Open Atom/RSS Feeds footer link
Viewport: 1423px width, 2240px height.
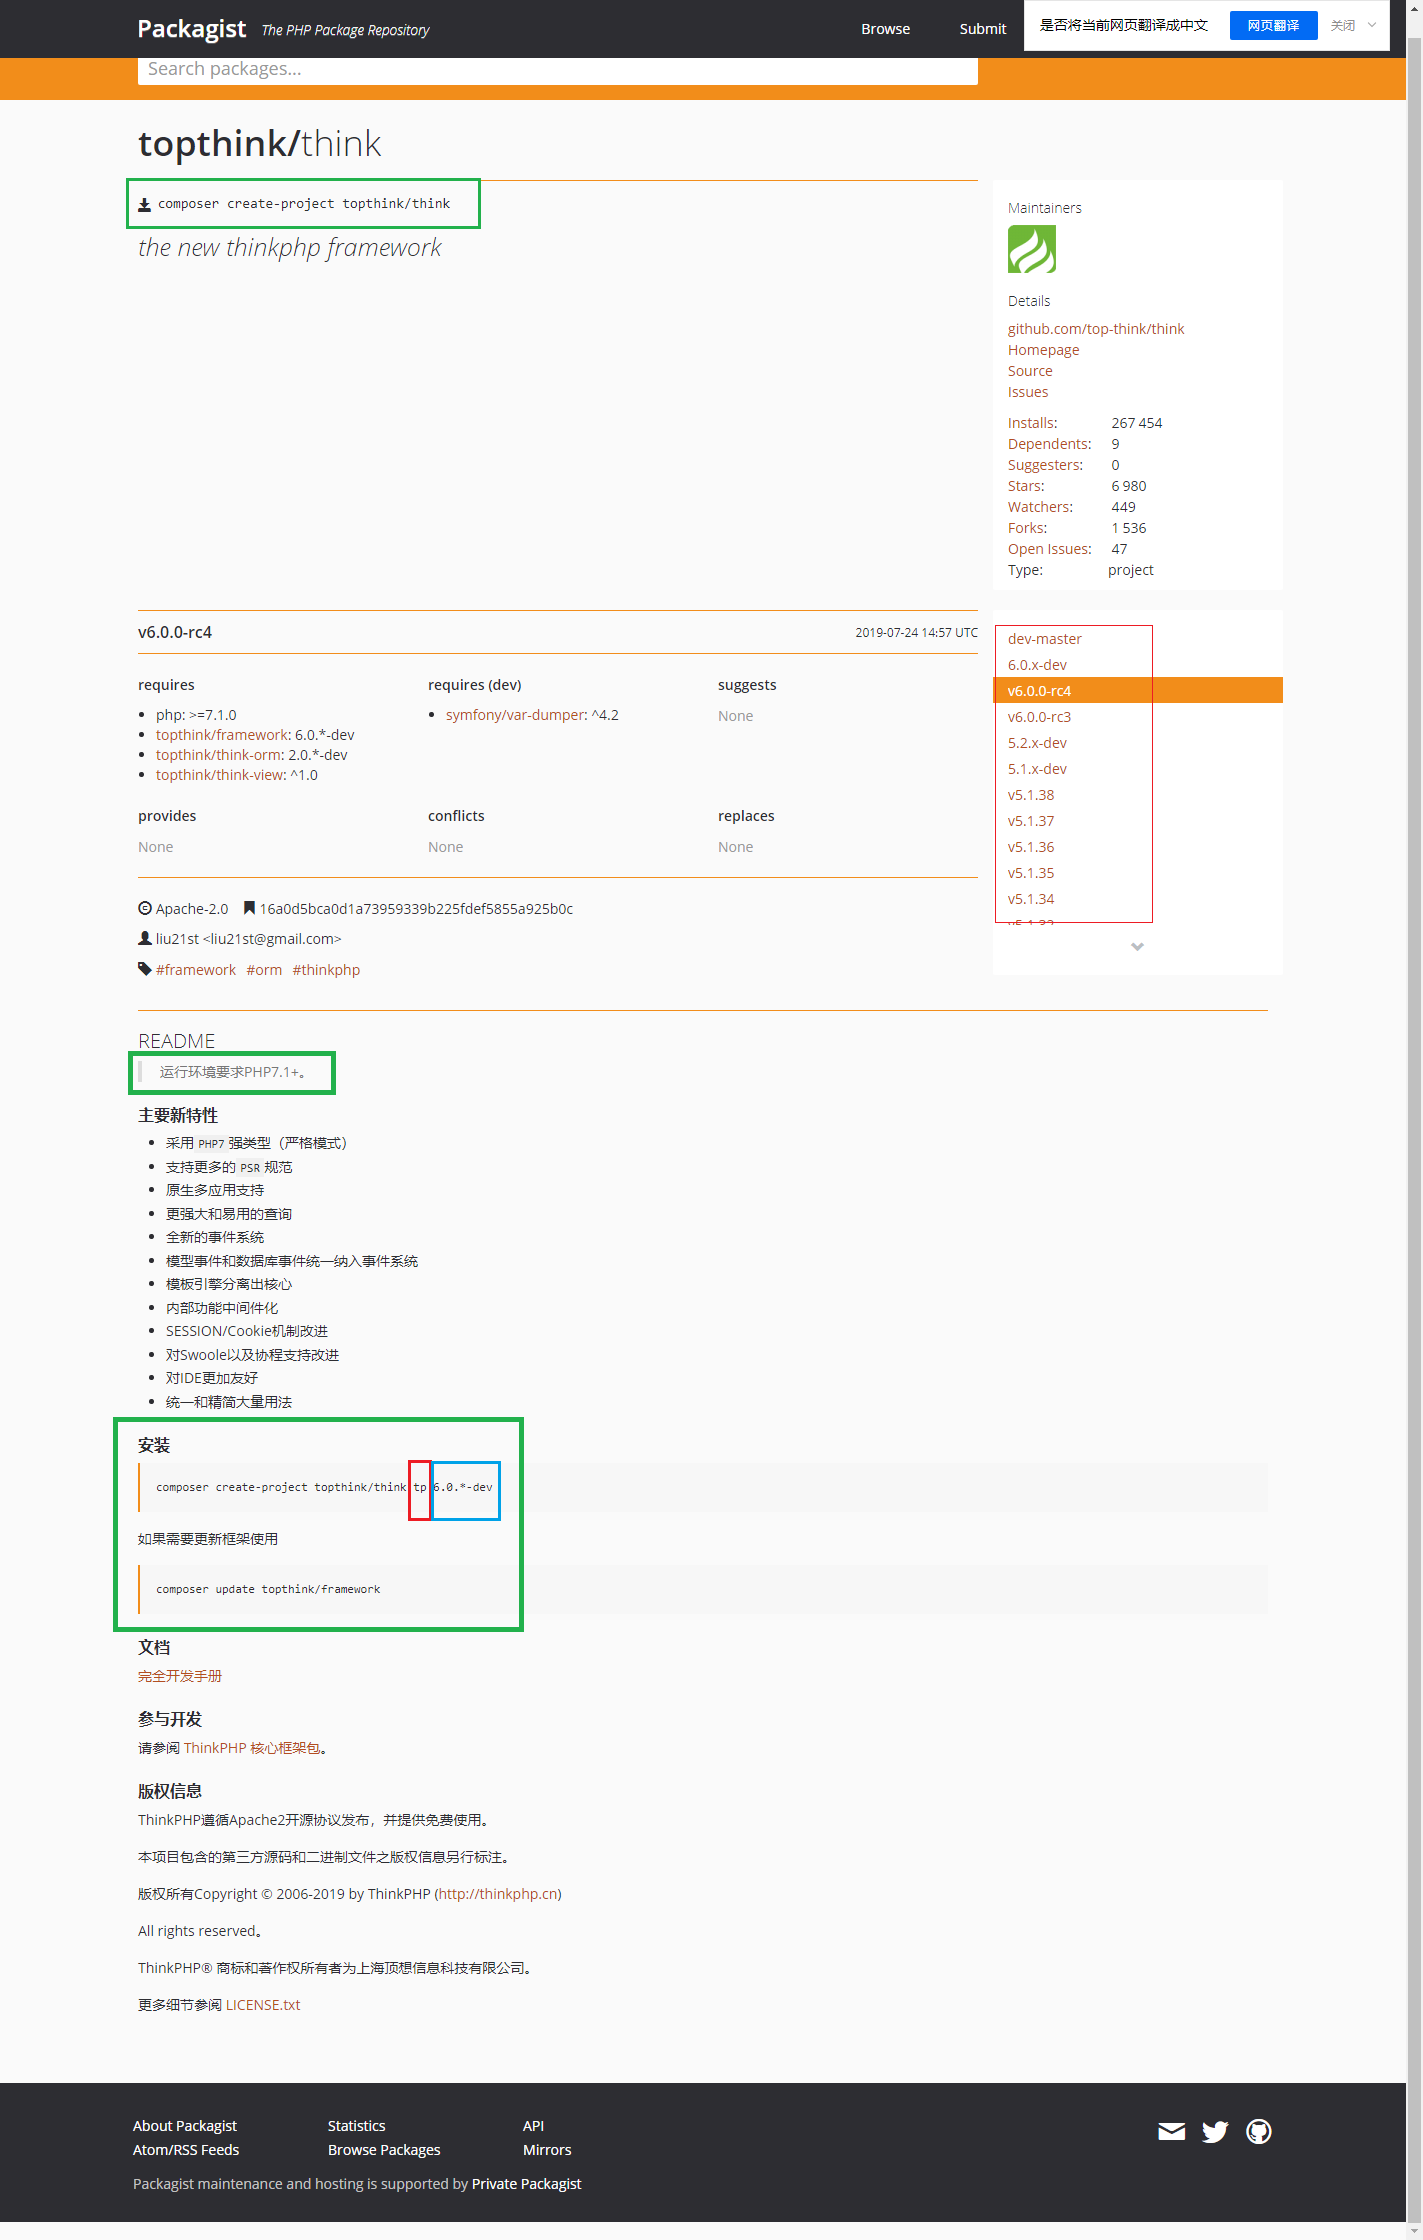(x=186, y=2150)
